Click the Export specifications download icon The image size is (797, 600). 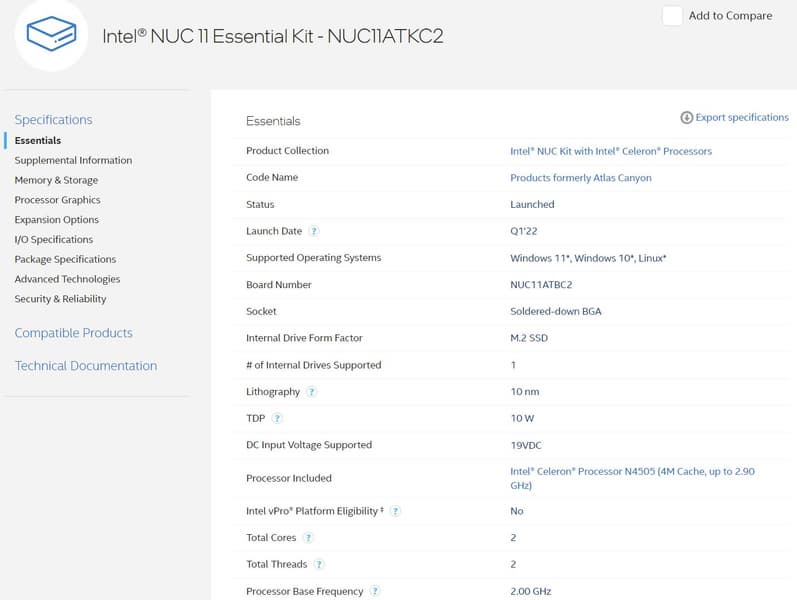tap(687, 118)
